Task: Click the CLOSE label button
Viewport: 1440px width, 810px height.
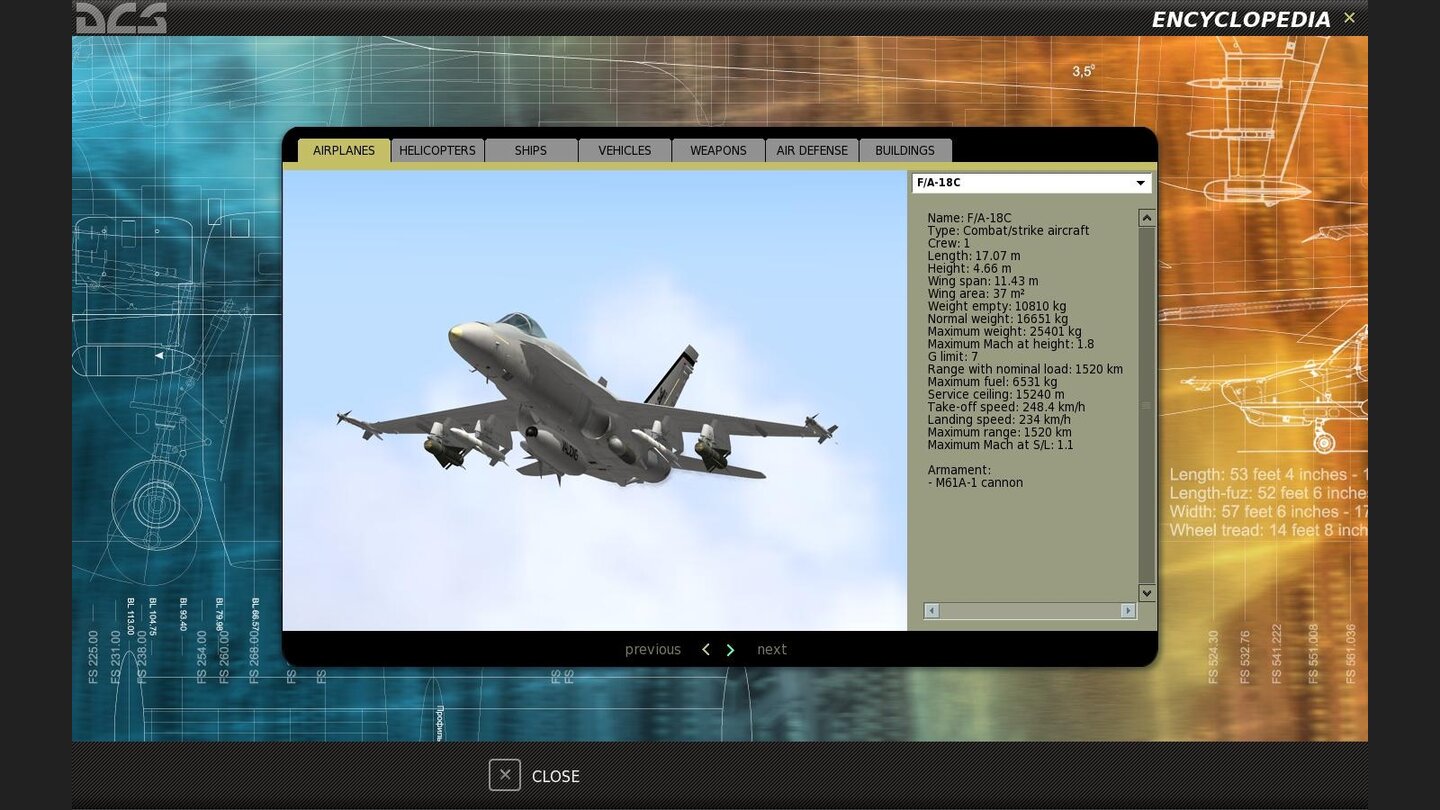Action: [x=556, y=776]
